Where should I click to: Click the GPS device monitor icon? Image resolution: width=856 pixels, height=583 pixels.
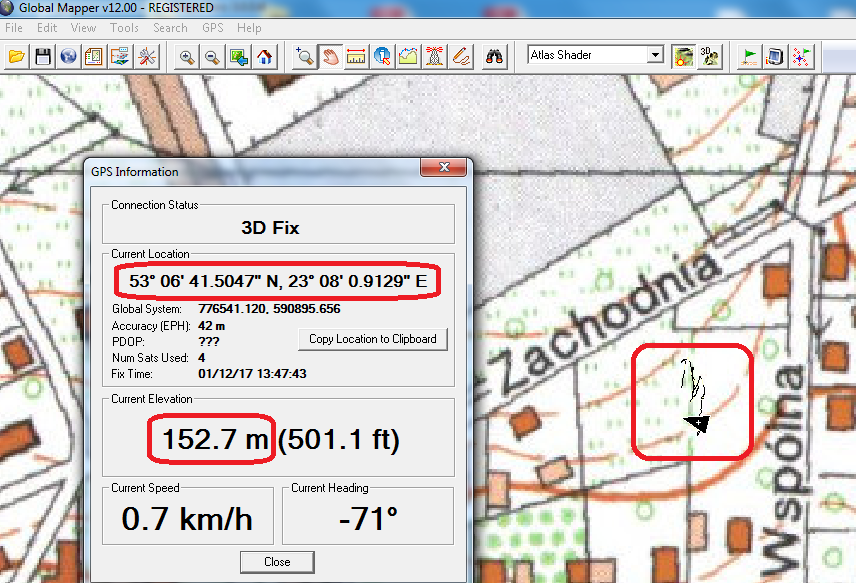coord(775,56)
